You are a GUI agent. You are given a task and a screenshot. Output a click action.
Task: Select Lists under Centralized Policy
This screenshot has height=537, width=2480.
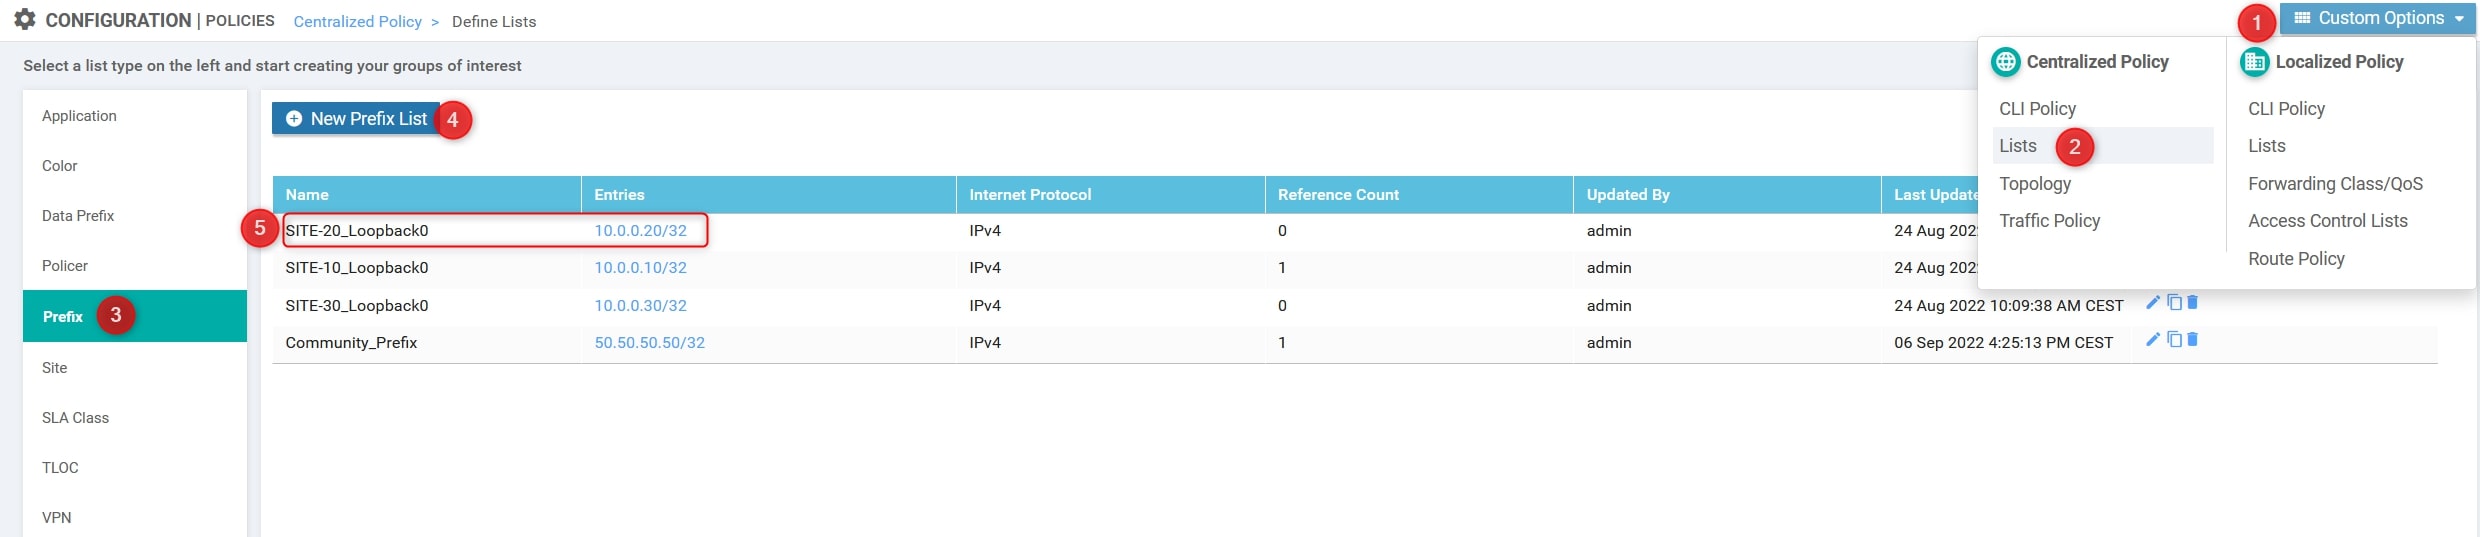coord(2017,146)
